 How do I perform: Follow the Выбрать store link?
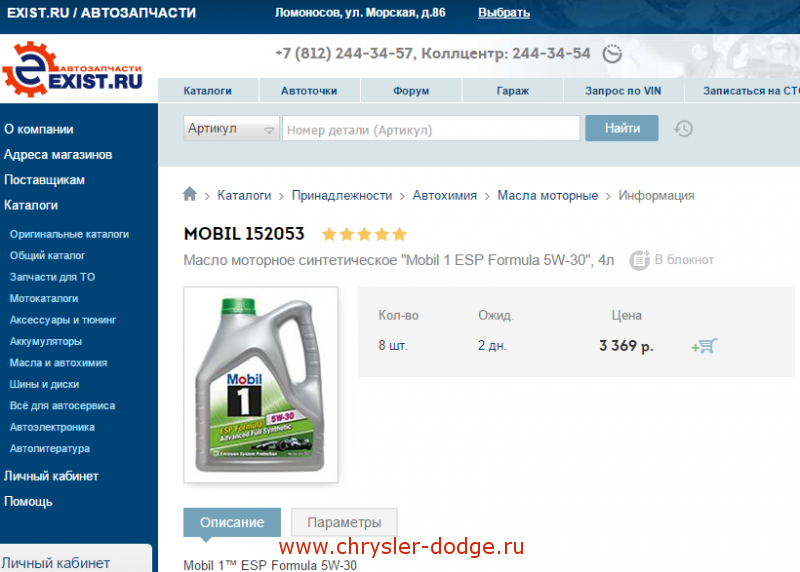click(504, 13)
